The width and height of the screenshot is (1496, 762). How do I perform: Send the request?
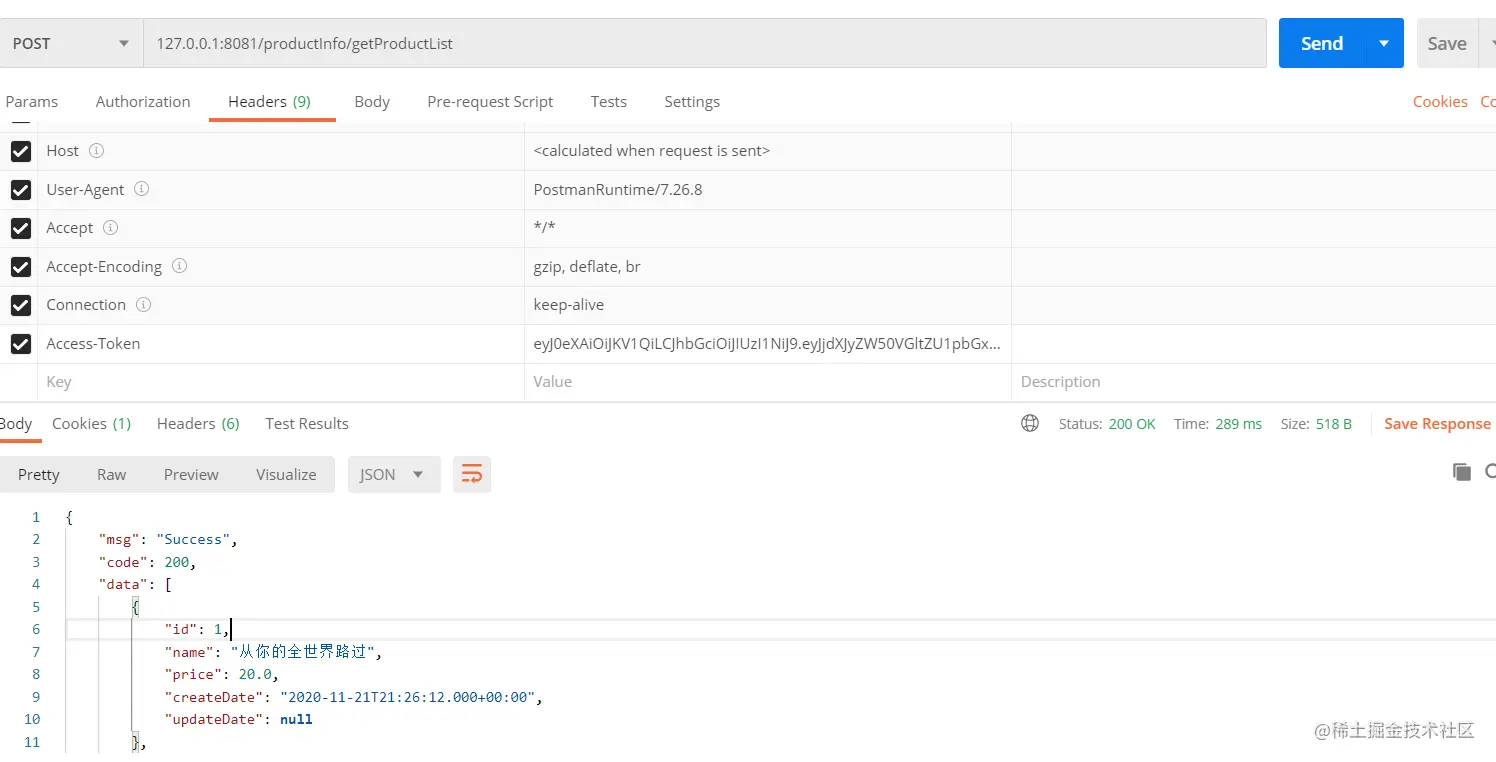point(1321,43)
